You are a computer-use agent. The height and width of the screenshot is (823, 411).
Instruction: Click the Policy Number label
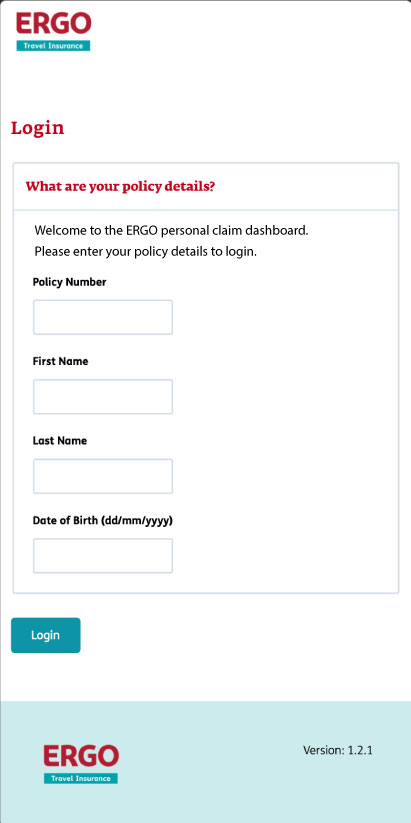69,282
